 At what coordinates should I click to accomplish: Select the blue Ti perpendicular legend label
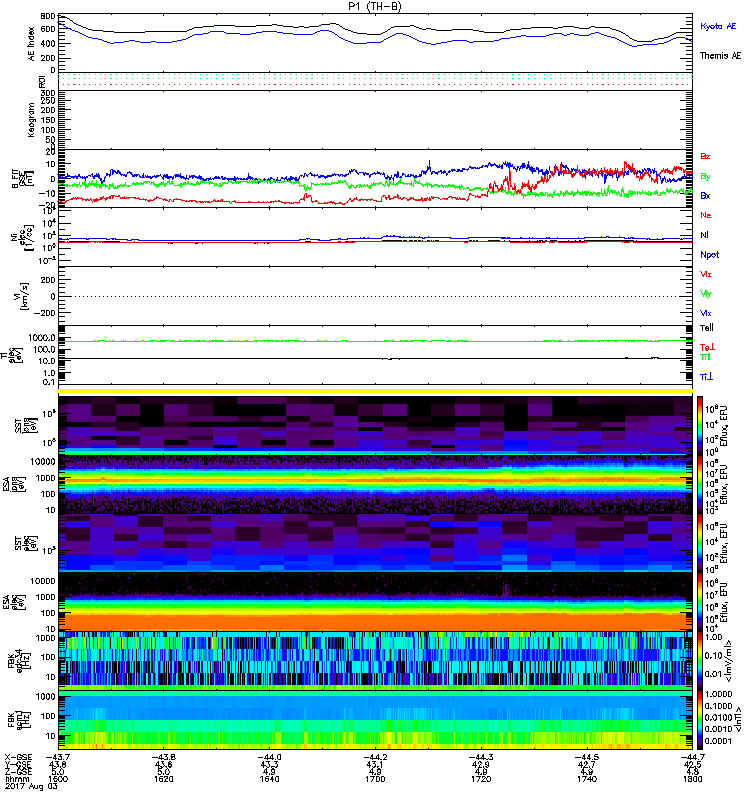point(706,377)
